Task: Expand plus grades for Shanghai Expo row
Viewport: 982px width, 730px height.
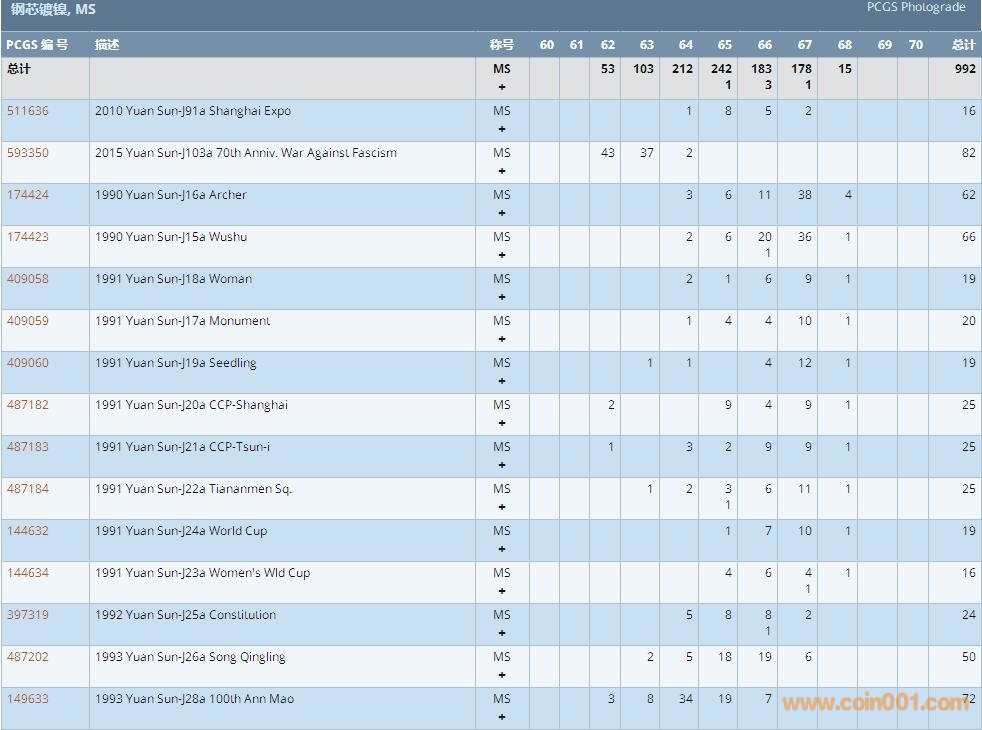Action: 501,129
